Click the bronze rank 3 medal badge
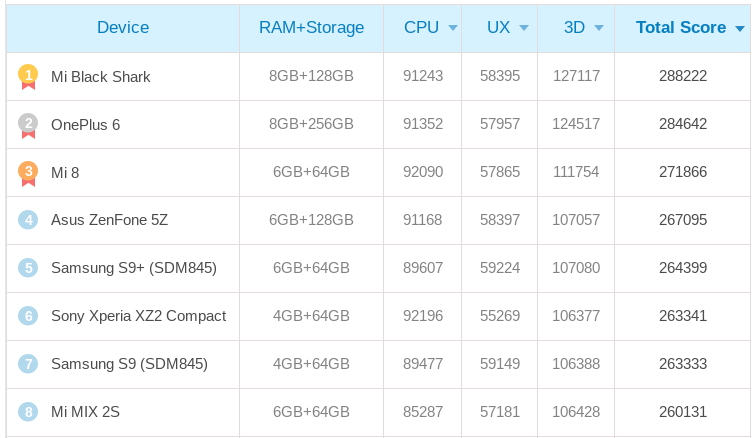The width and height of the screenshot is (756, 438). tap(28, 173)
